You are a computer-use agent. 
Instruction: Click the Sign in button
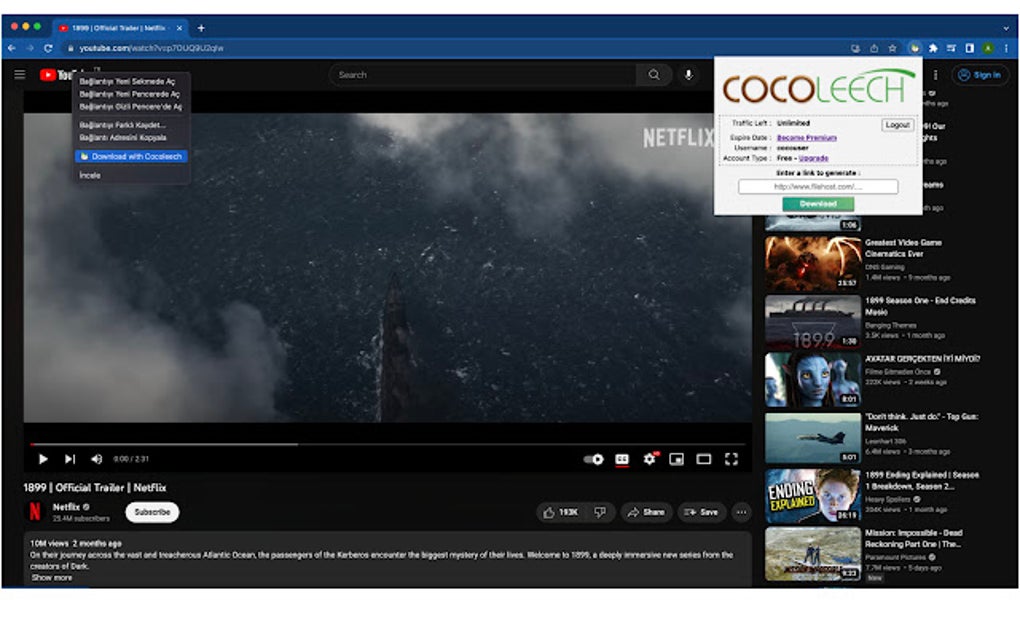pyautogui.click(x=980, y=75)
